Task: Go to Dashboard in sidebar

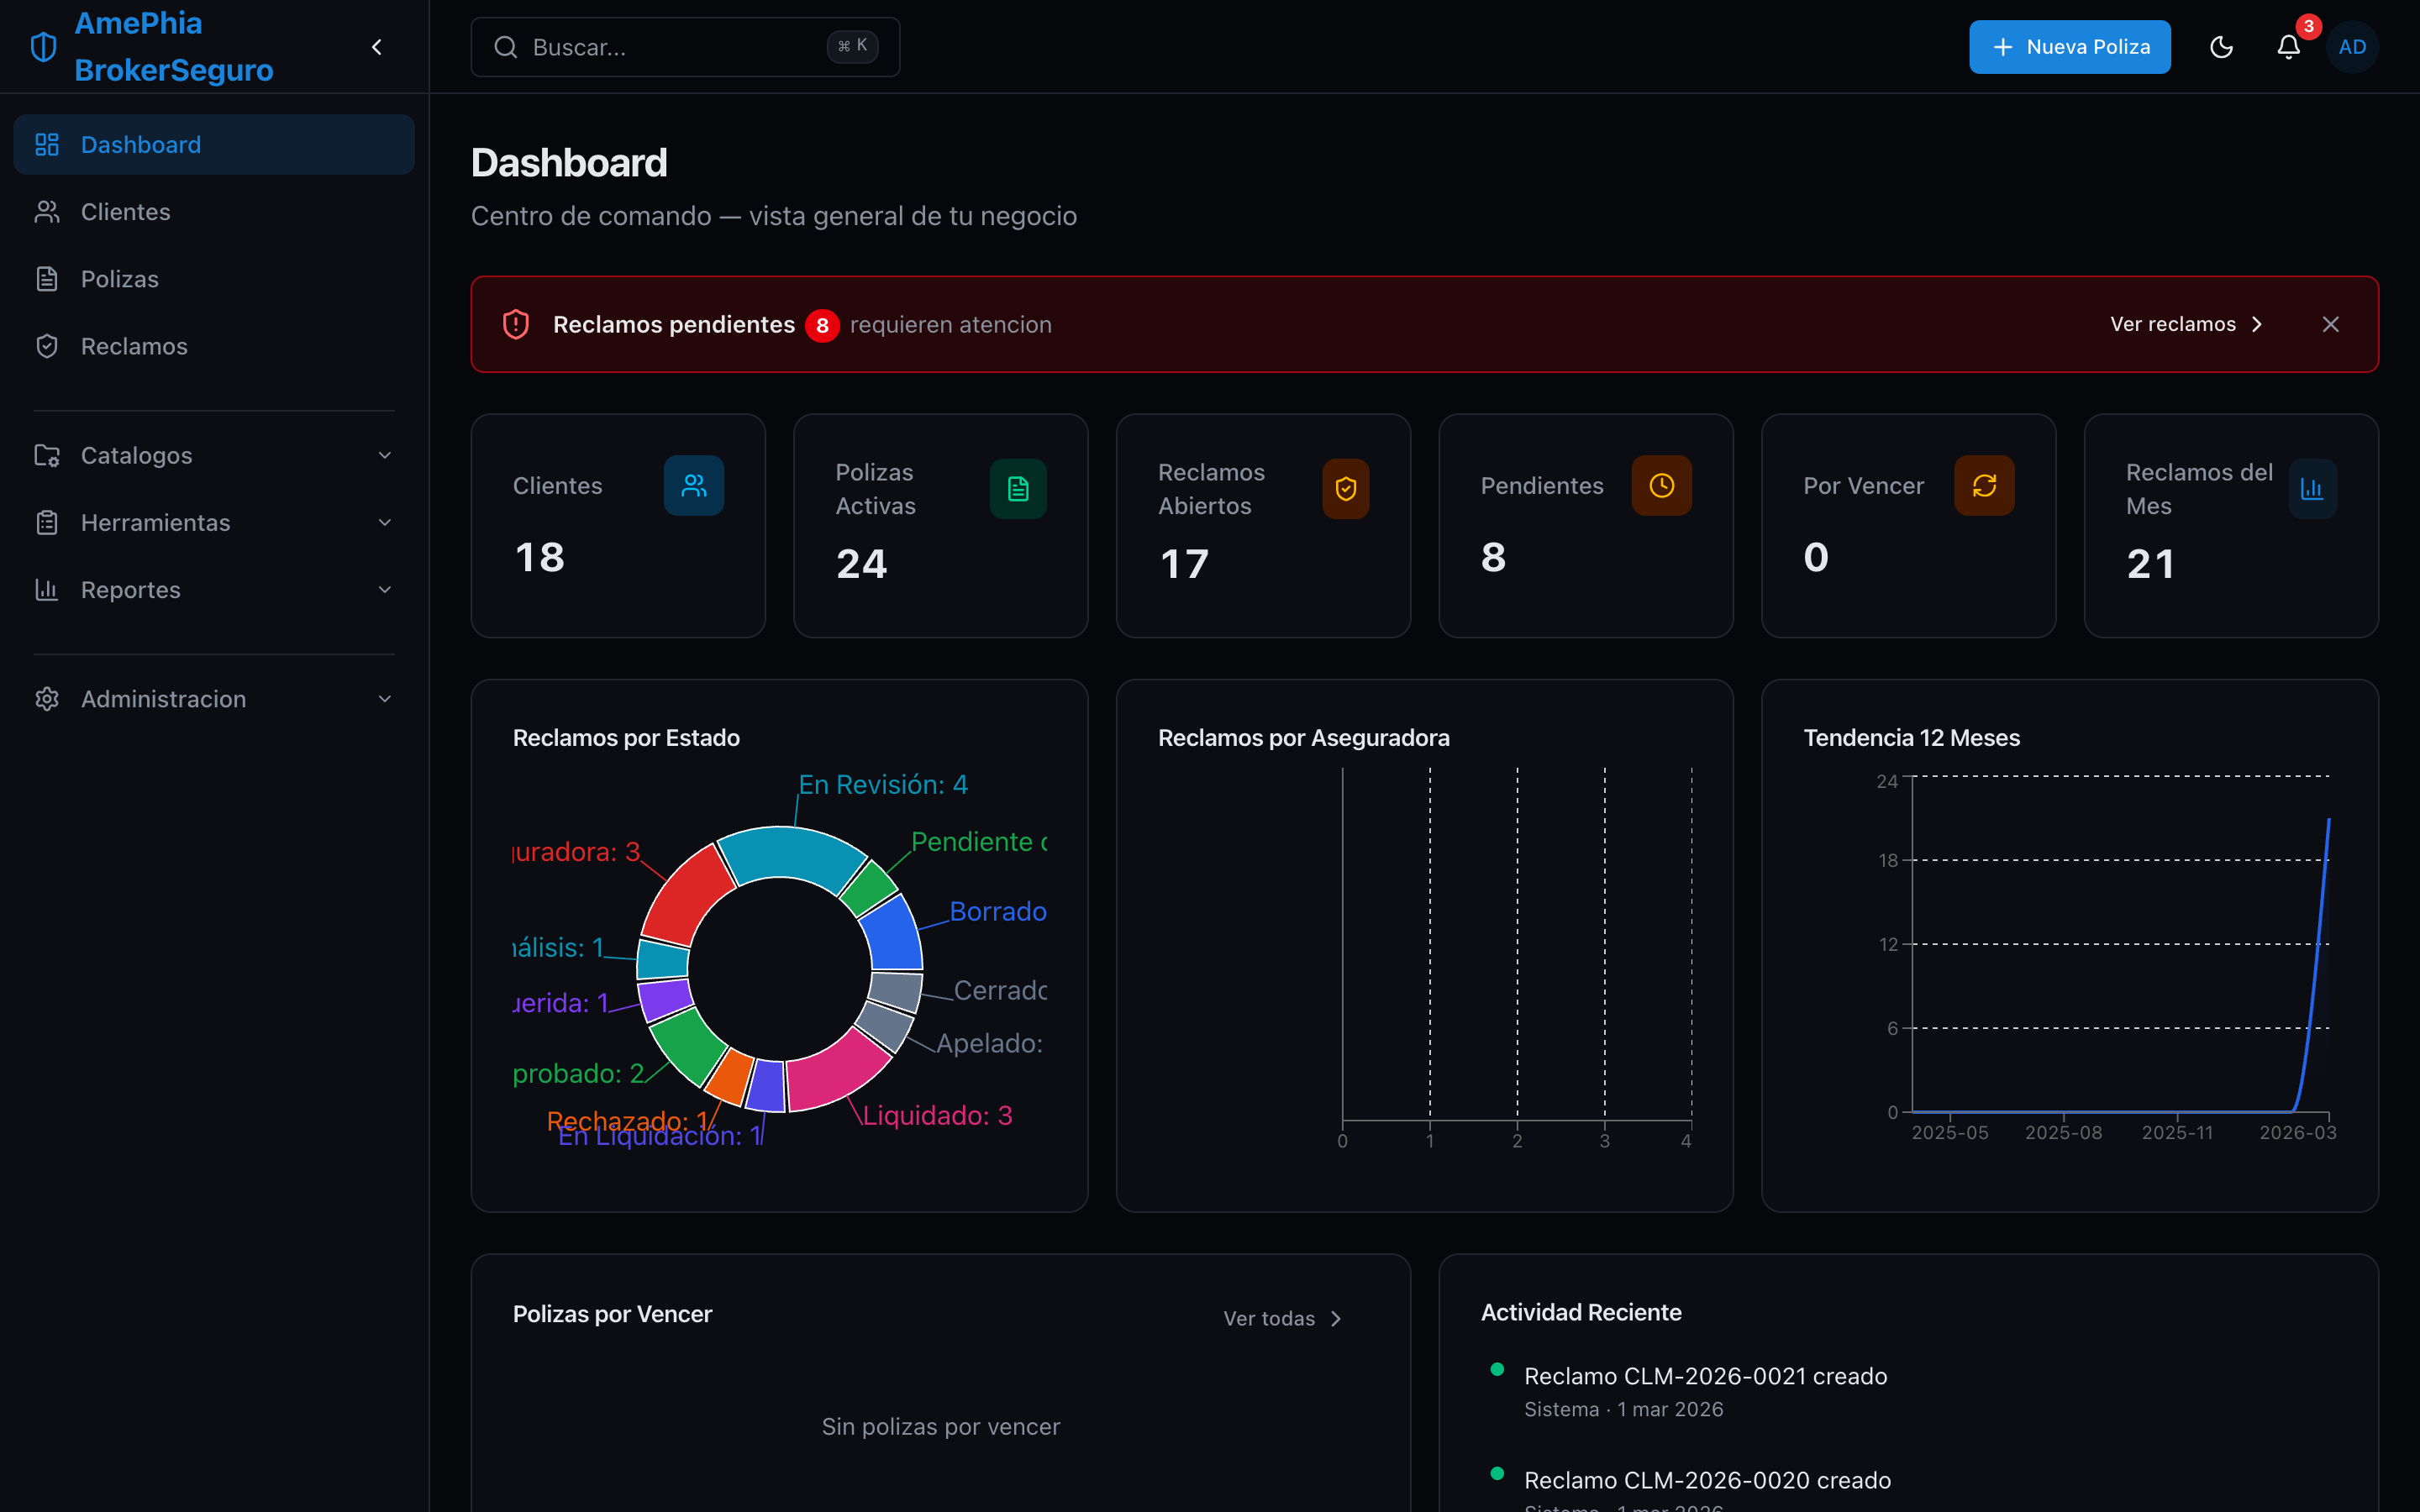Action: [x=214, y=144]
